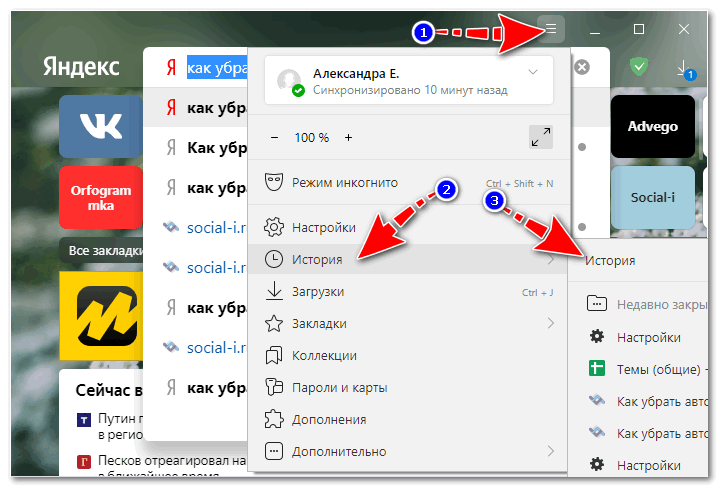Open the browser hamburger menu
This screenshot has height=488, width=719.
click(551, 29)
